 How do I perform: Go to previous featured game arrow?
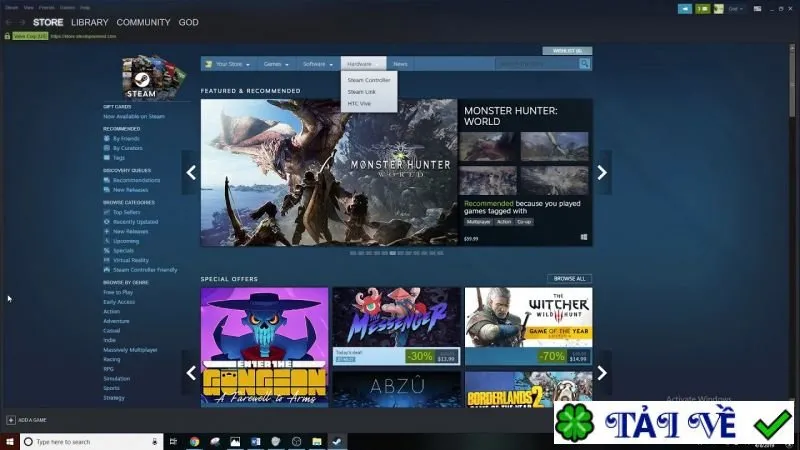coord(191,172)
